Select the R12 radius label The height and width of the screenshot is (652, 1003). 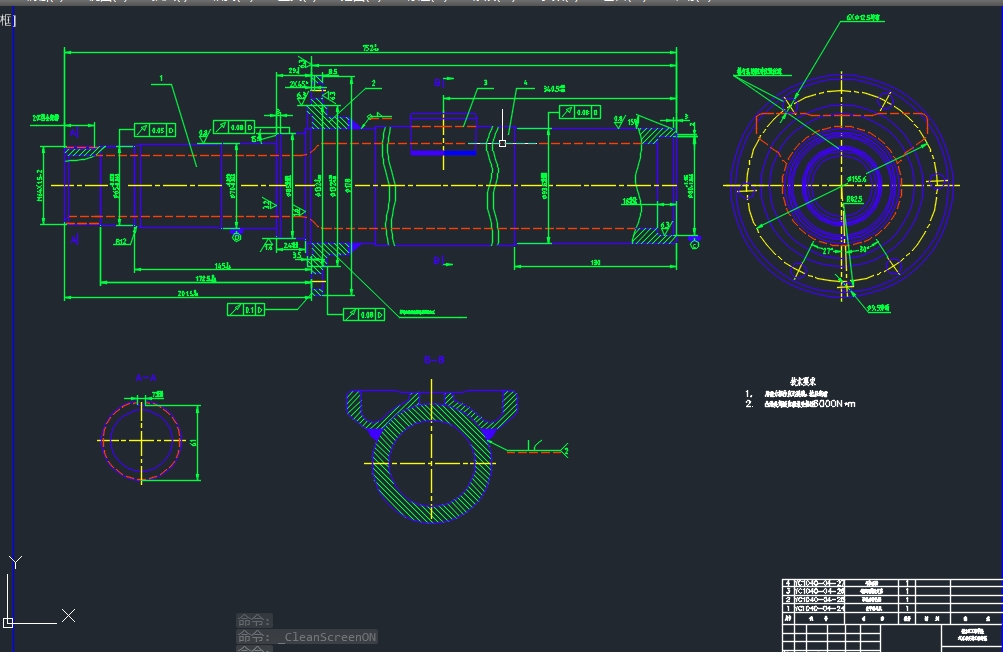[x=120, y=242]
